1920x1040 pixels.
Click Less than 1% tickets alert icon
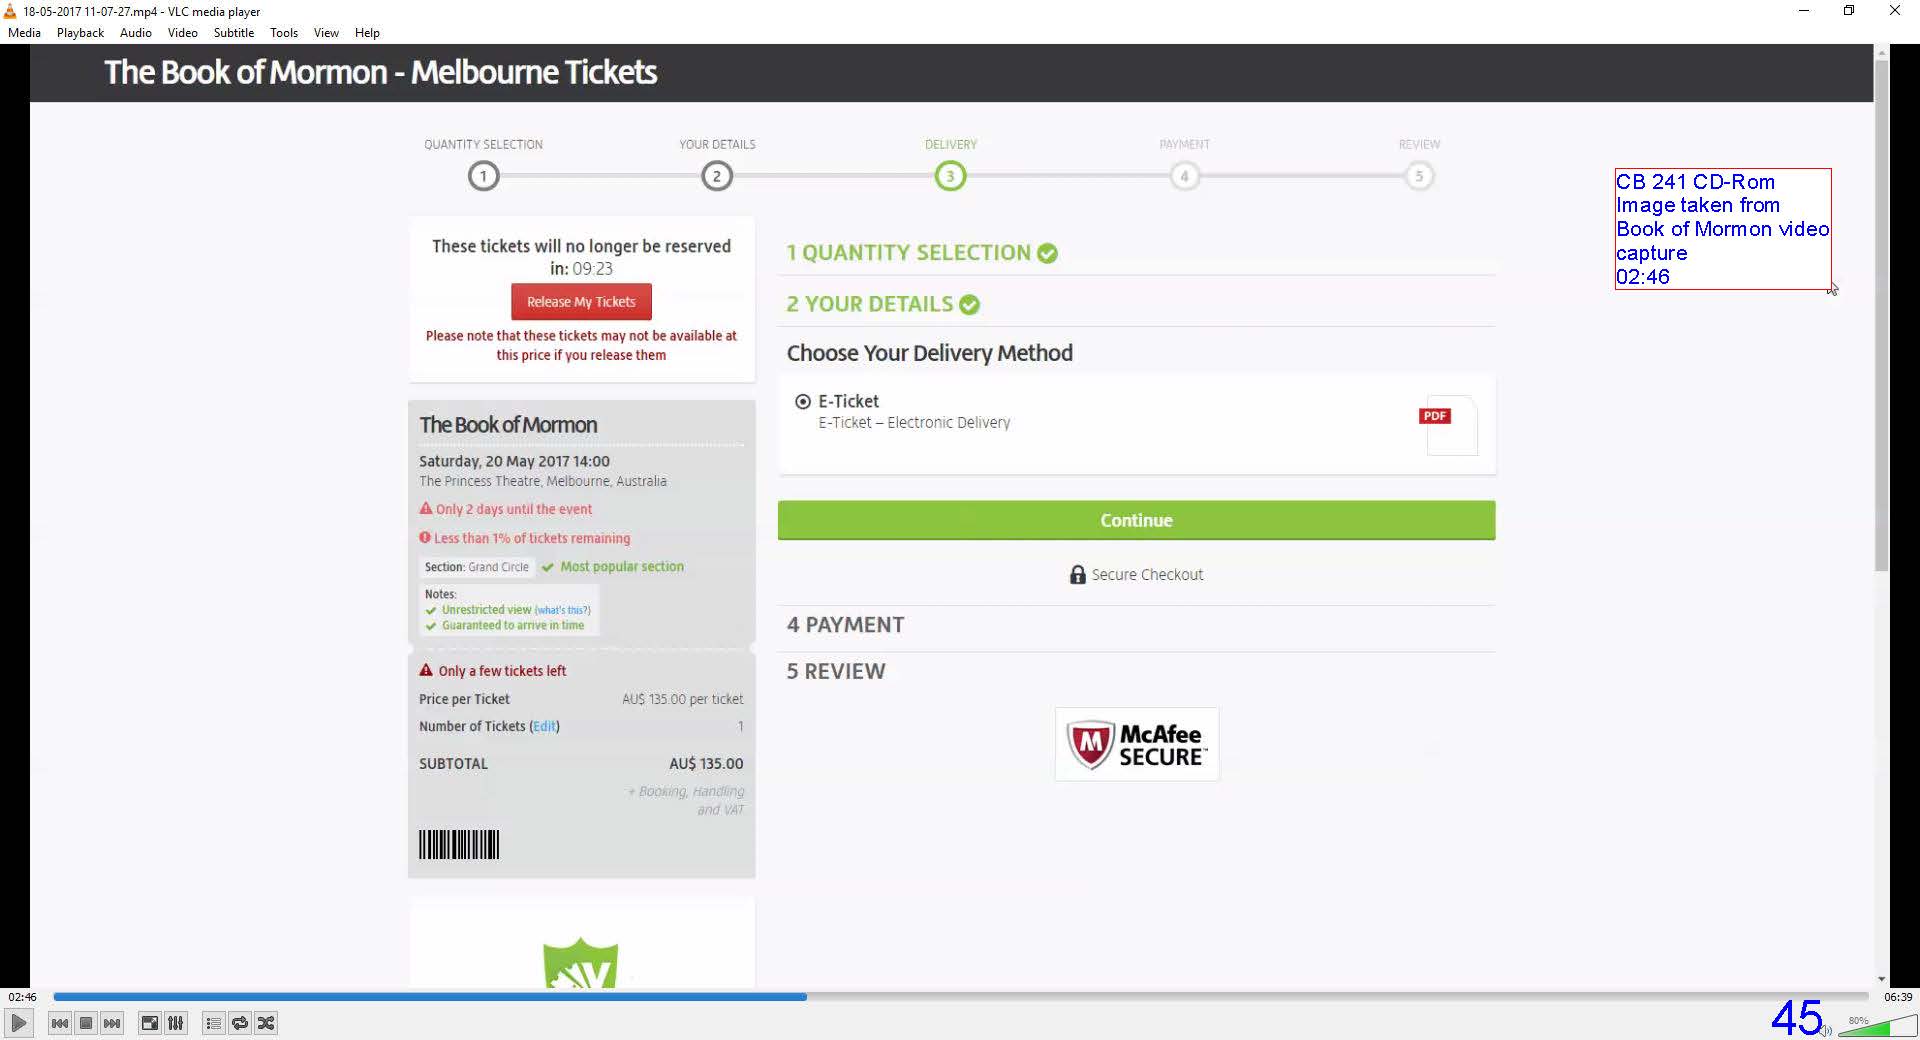click(x=425, y=537)
